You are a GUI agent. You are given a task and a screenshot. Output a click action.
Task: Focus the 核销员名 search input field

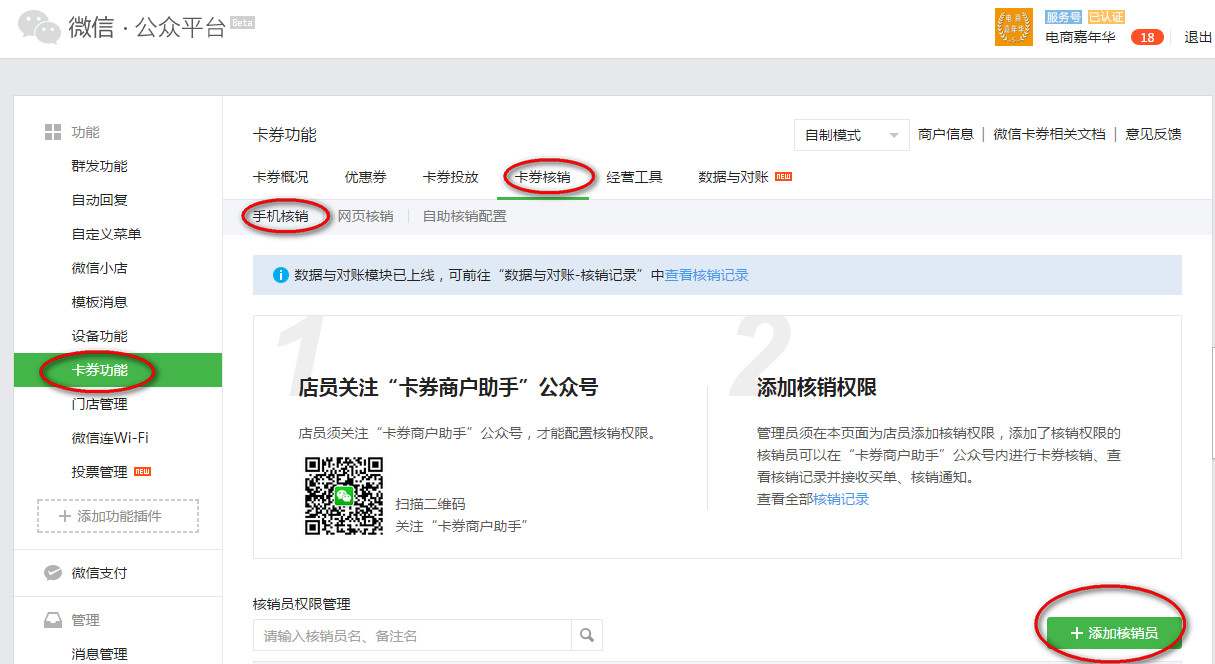point(412,634)
